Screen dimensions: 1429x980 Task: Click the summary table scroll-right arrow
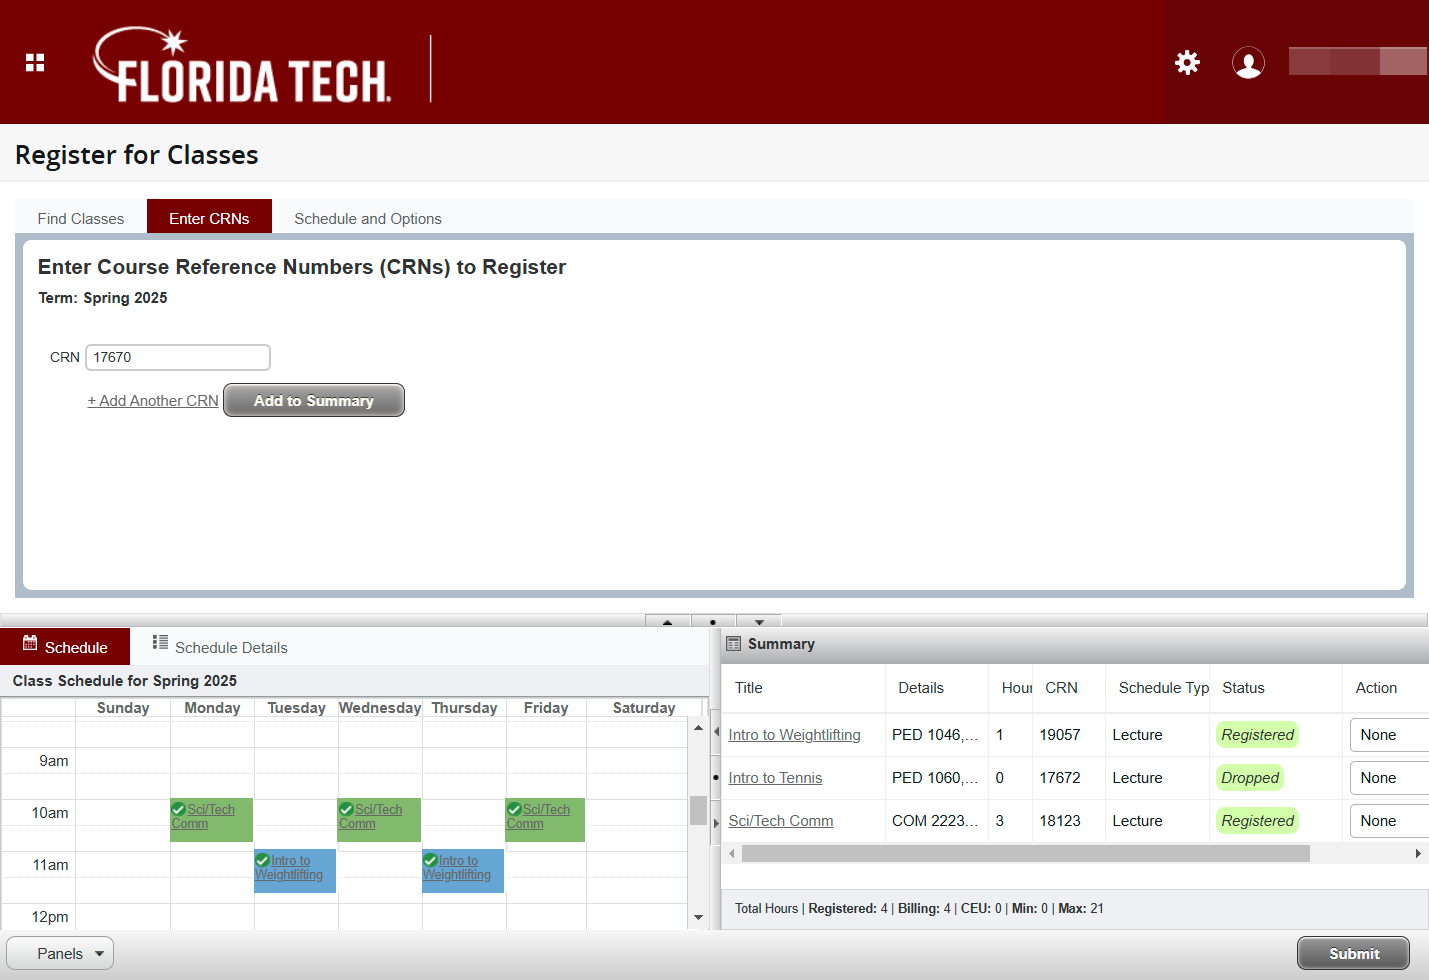coord(1418,853)
